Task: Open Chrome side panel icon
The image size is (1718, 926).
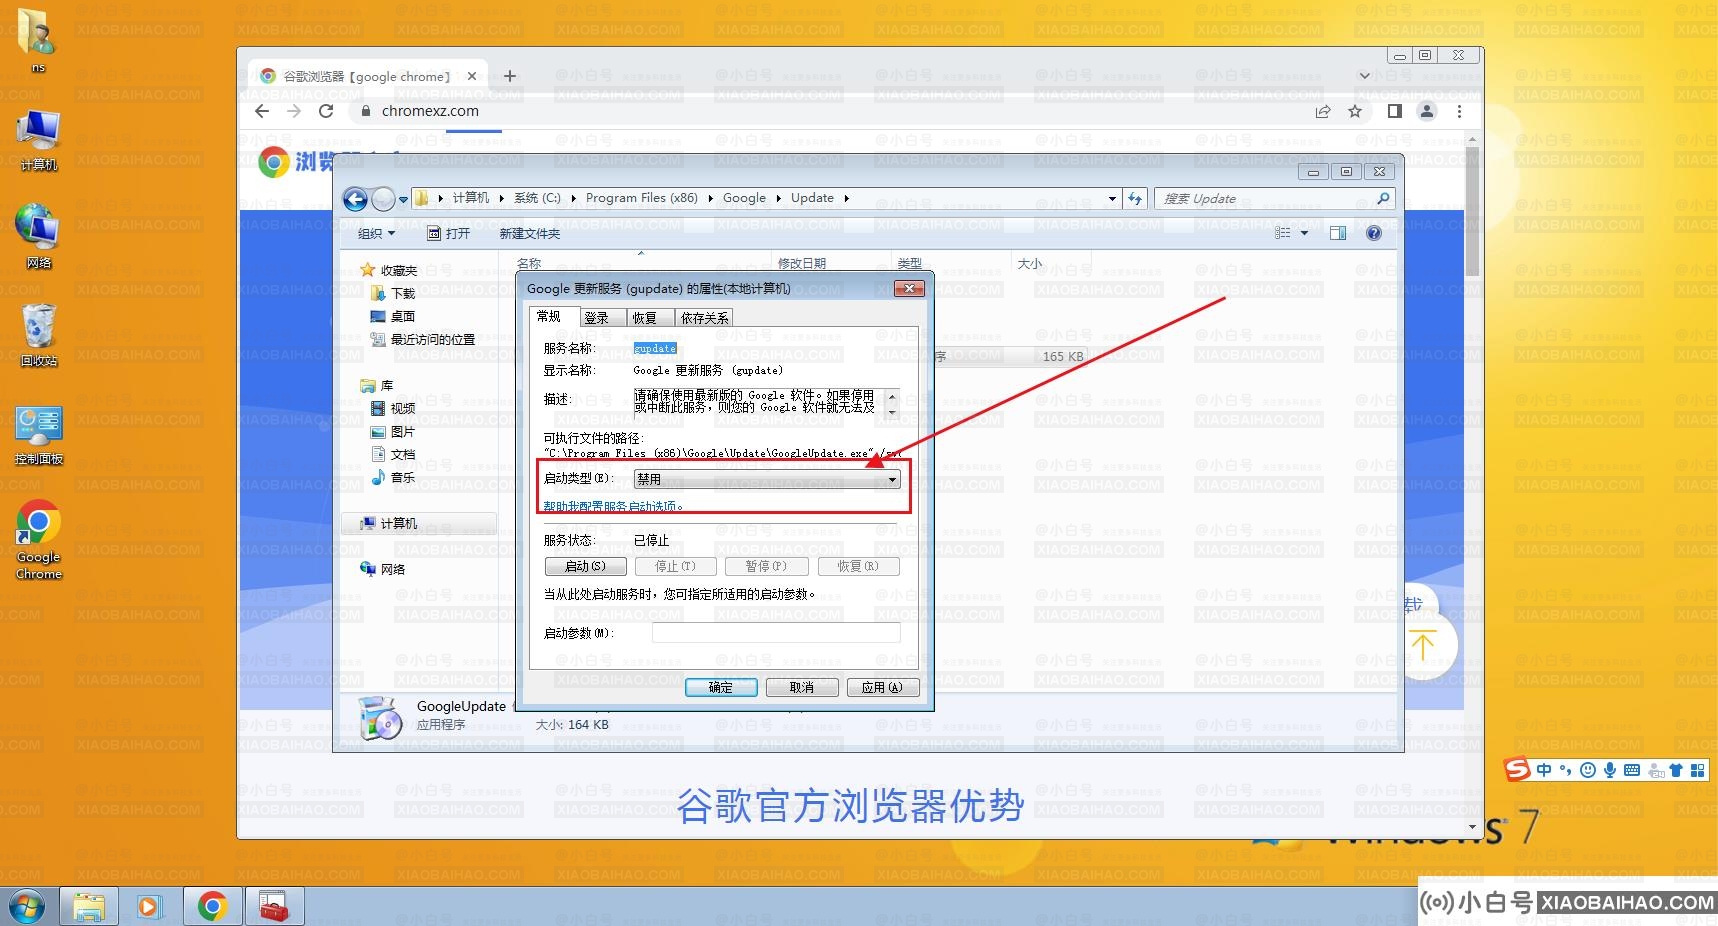Action: coord(1394,111)
